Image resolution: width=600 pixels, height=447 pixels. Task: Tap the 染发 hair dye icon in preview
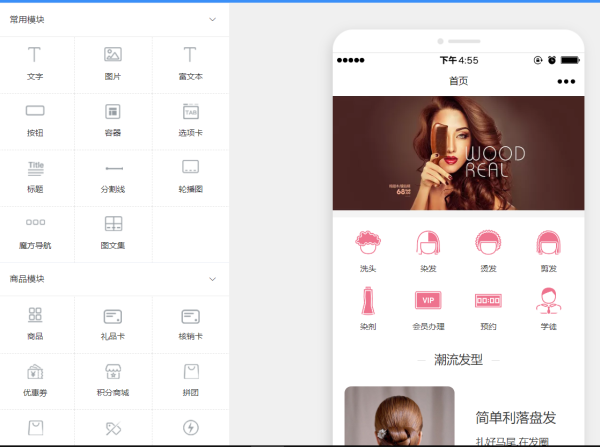coord(428,242)
